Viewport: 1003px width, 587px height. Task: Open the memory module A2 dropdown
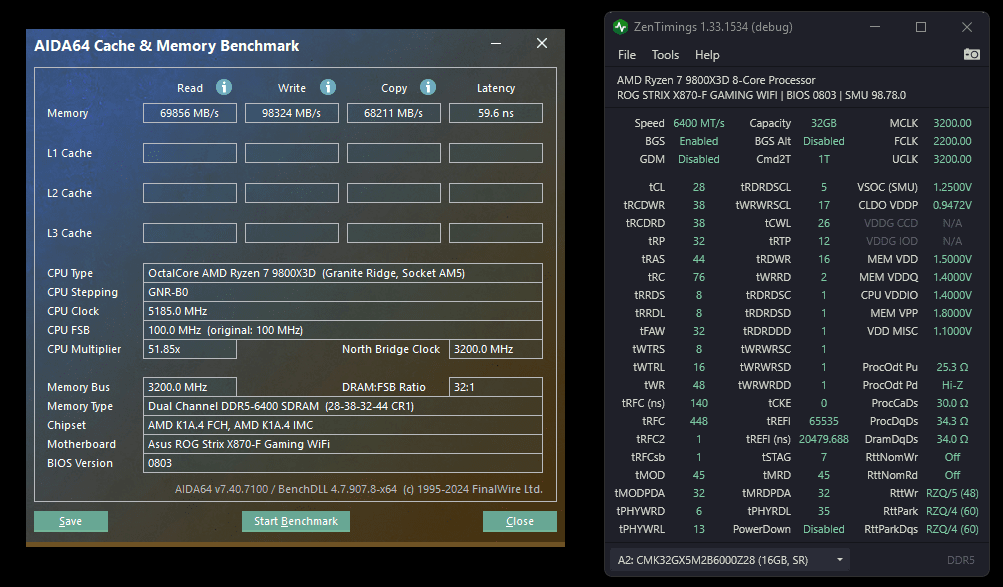click(x=730, y=560)
